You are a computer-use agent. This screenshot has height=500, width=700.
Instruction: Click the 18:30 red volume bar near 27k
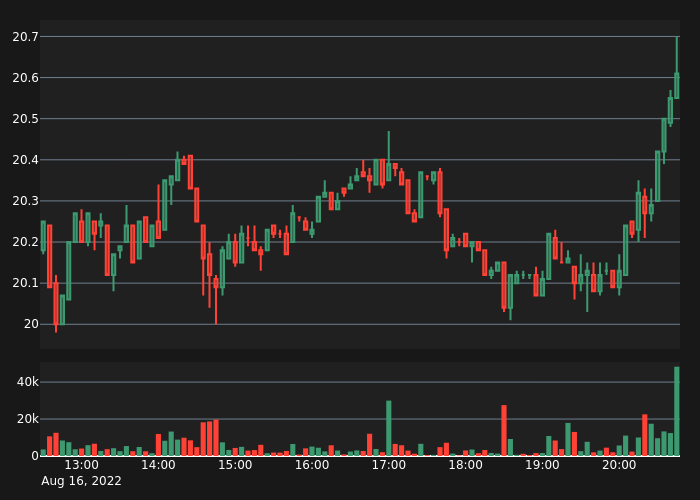pyautogui.click(x=504, y=430)
